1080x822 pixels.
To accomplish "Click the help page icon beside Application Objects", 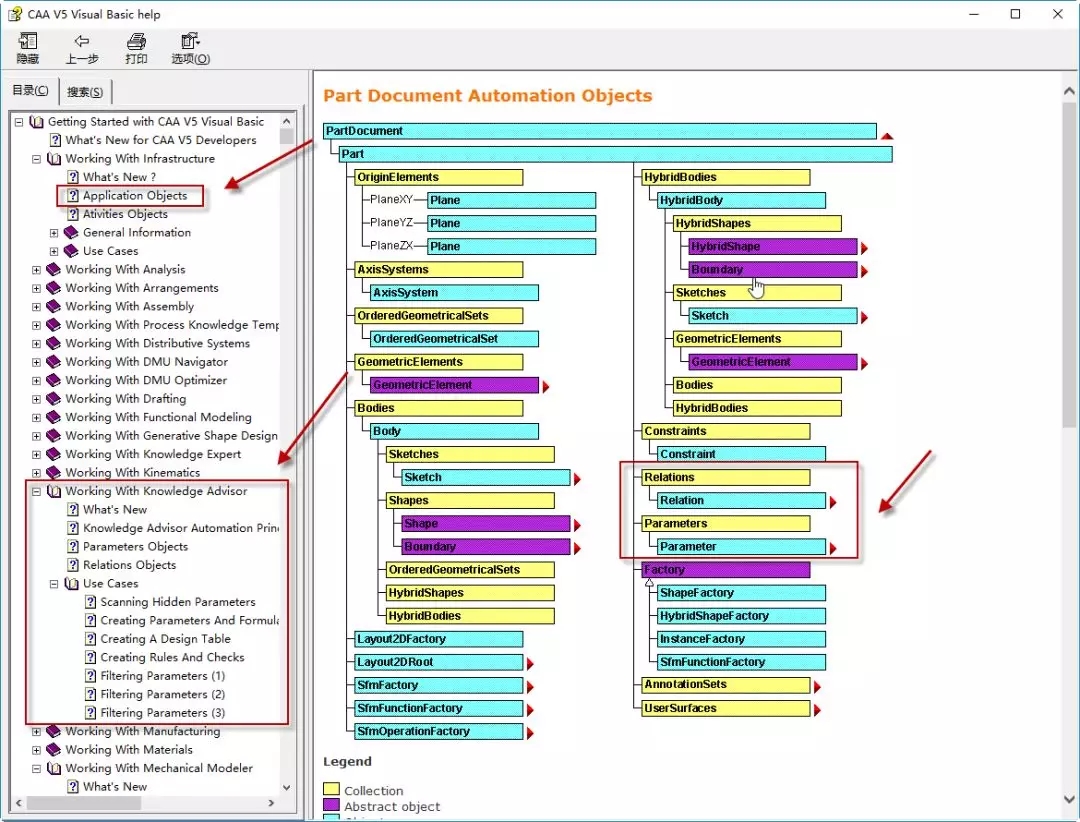I will click(x=73, y=196).
